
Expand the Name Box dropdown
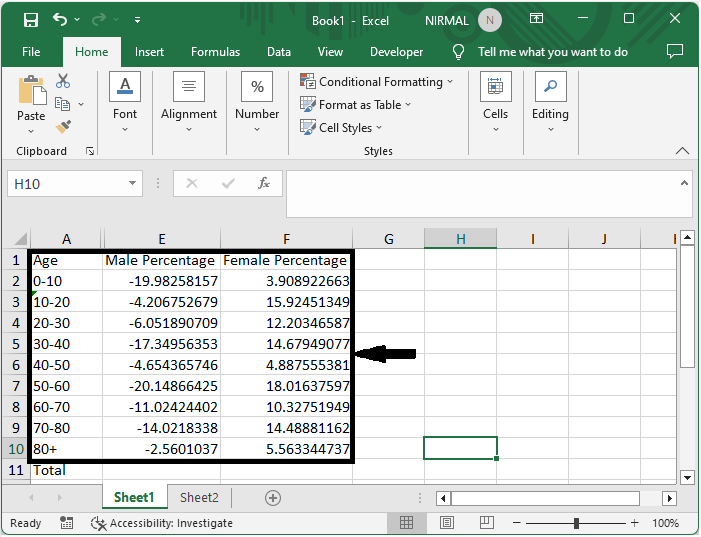[133, 184]
